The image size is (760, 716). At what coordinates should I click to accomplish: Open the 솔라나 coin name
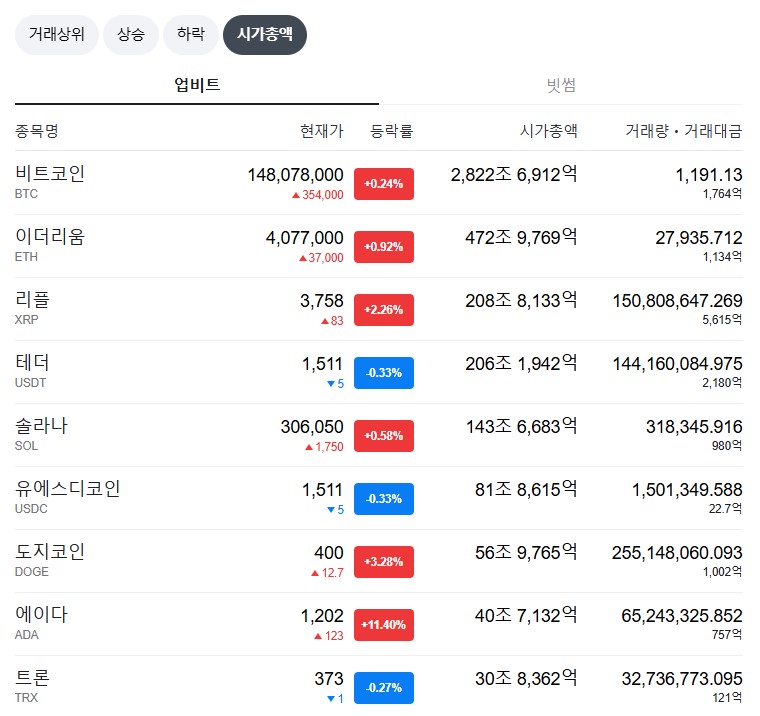(41, 426)
